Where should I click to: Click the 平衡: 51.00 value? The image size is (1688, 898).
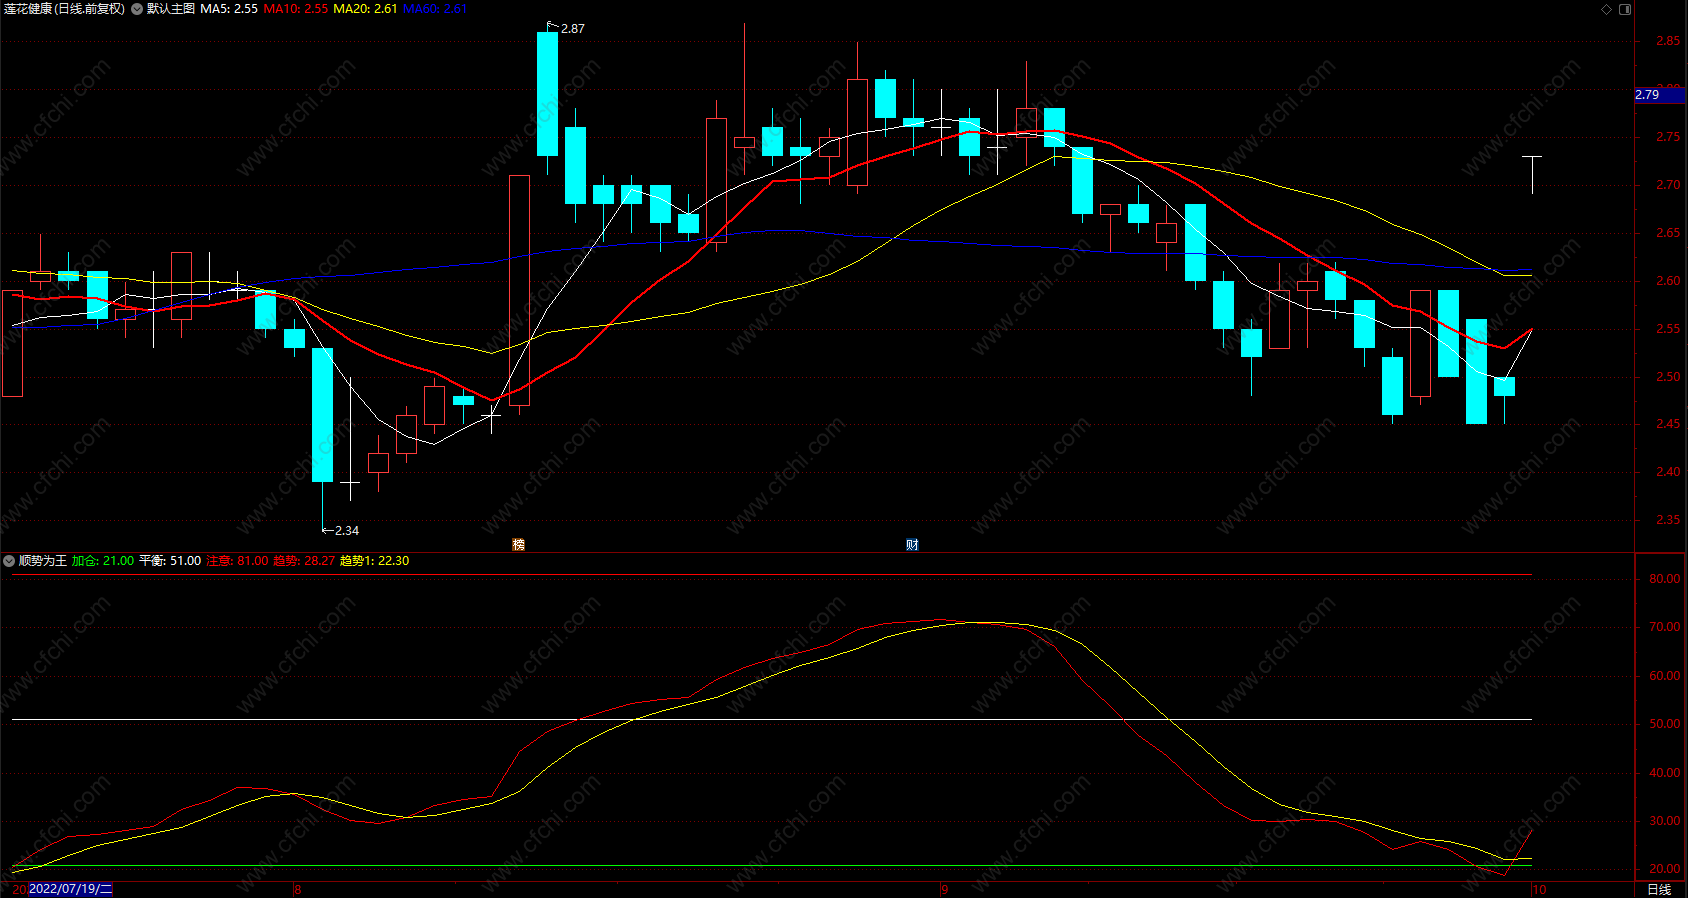(170, 561)
